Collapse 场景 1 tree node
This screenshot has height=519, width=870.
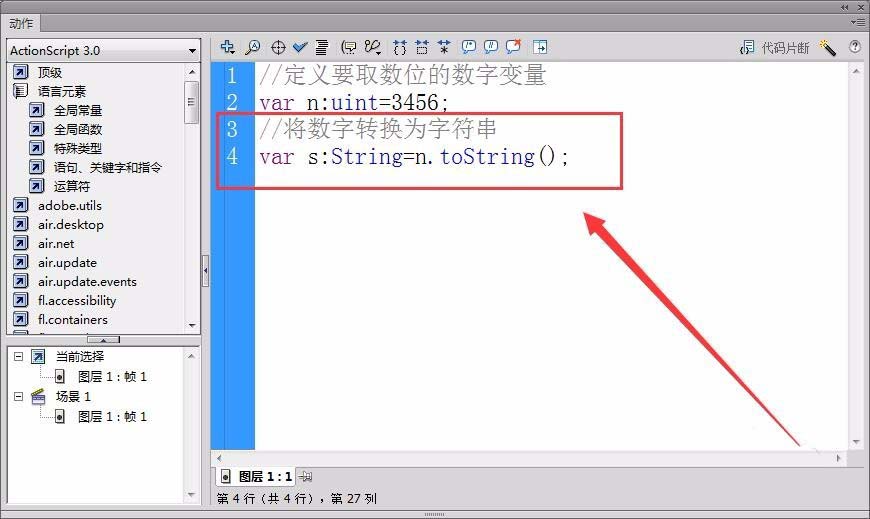pyautogui.click(x=18, y=396)
